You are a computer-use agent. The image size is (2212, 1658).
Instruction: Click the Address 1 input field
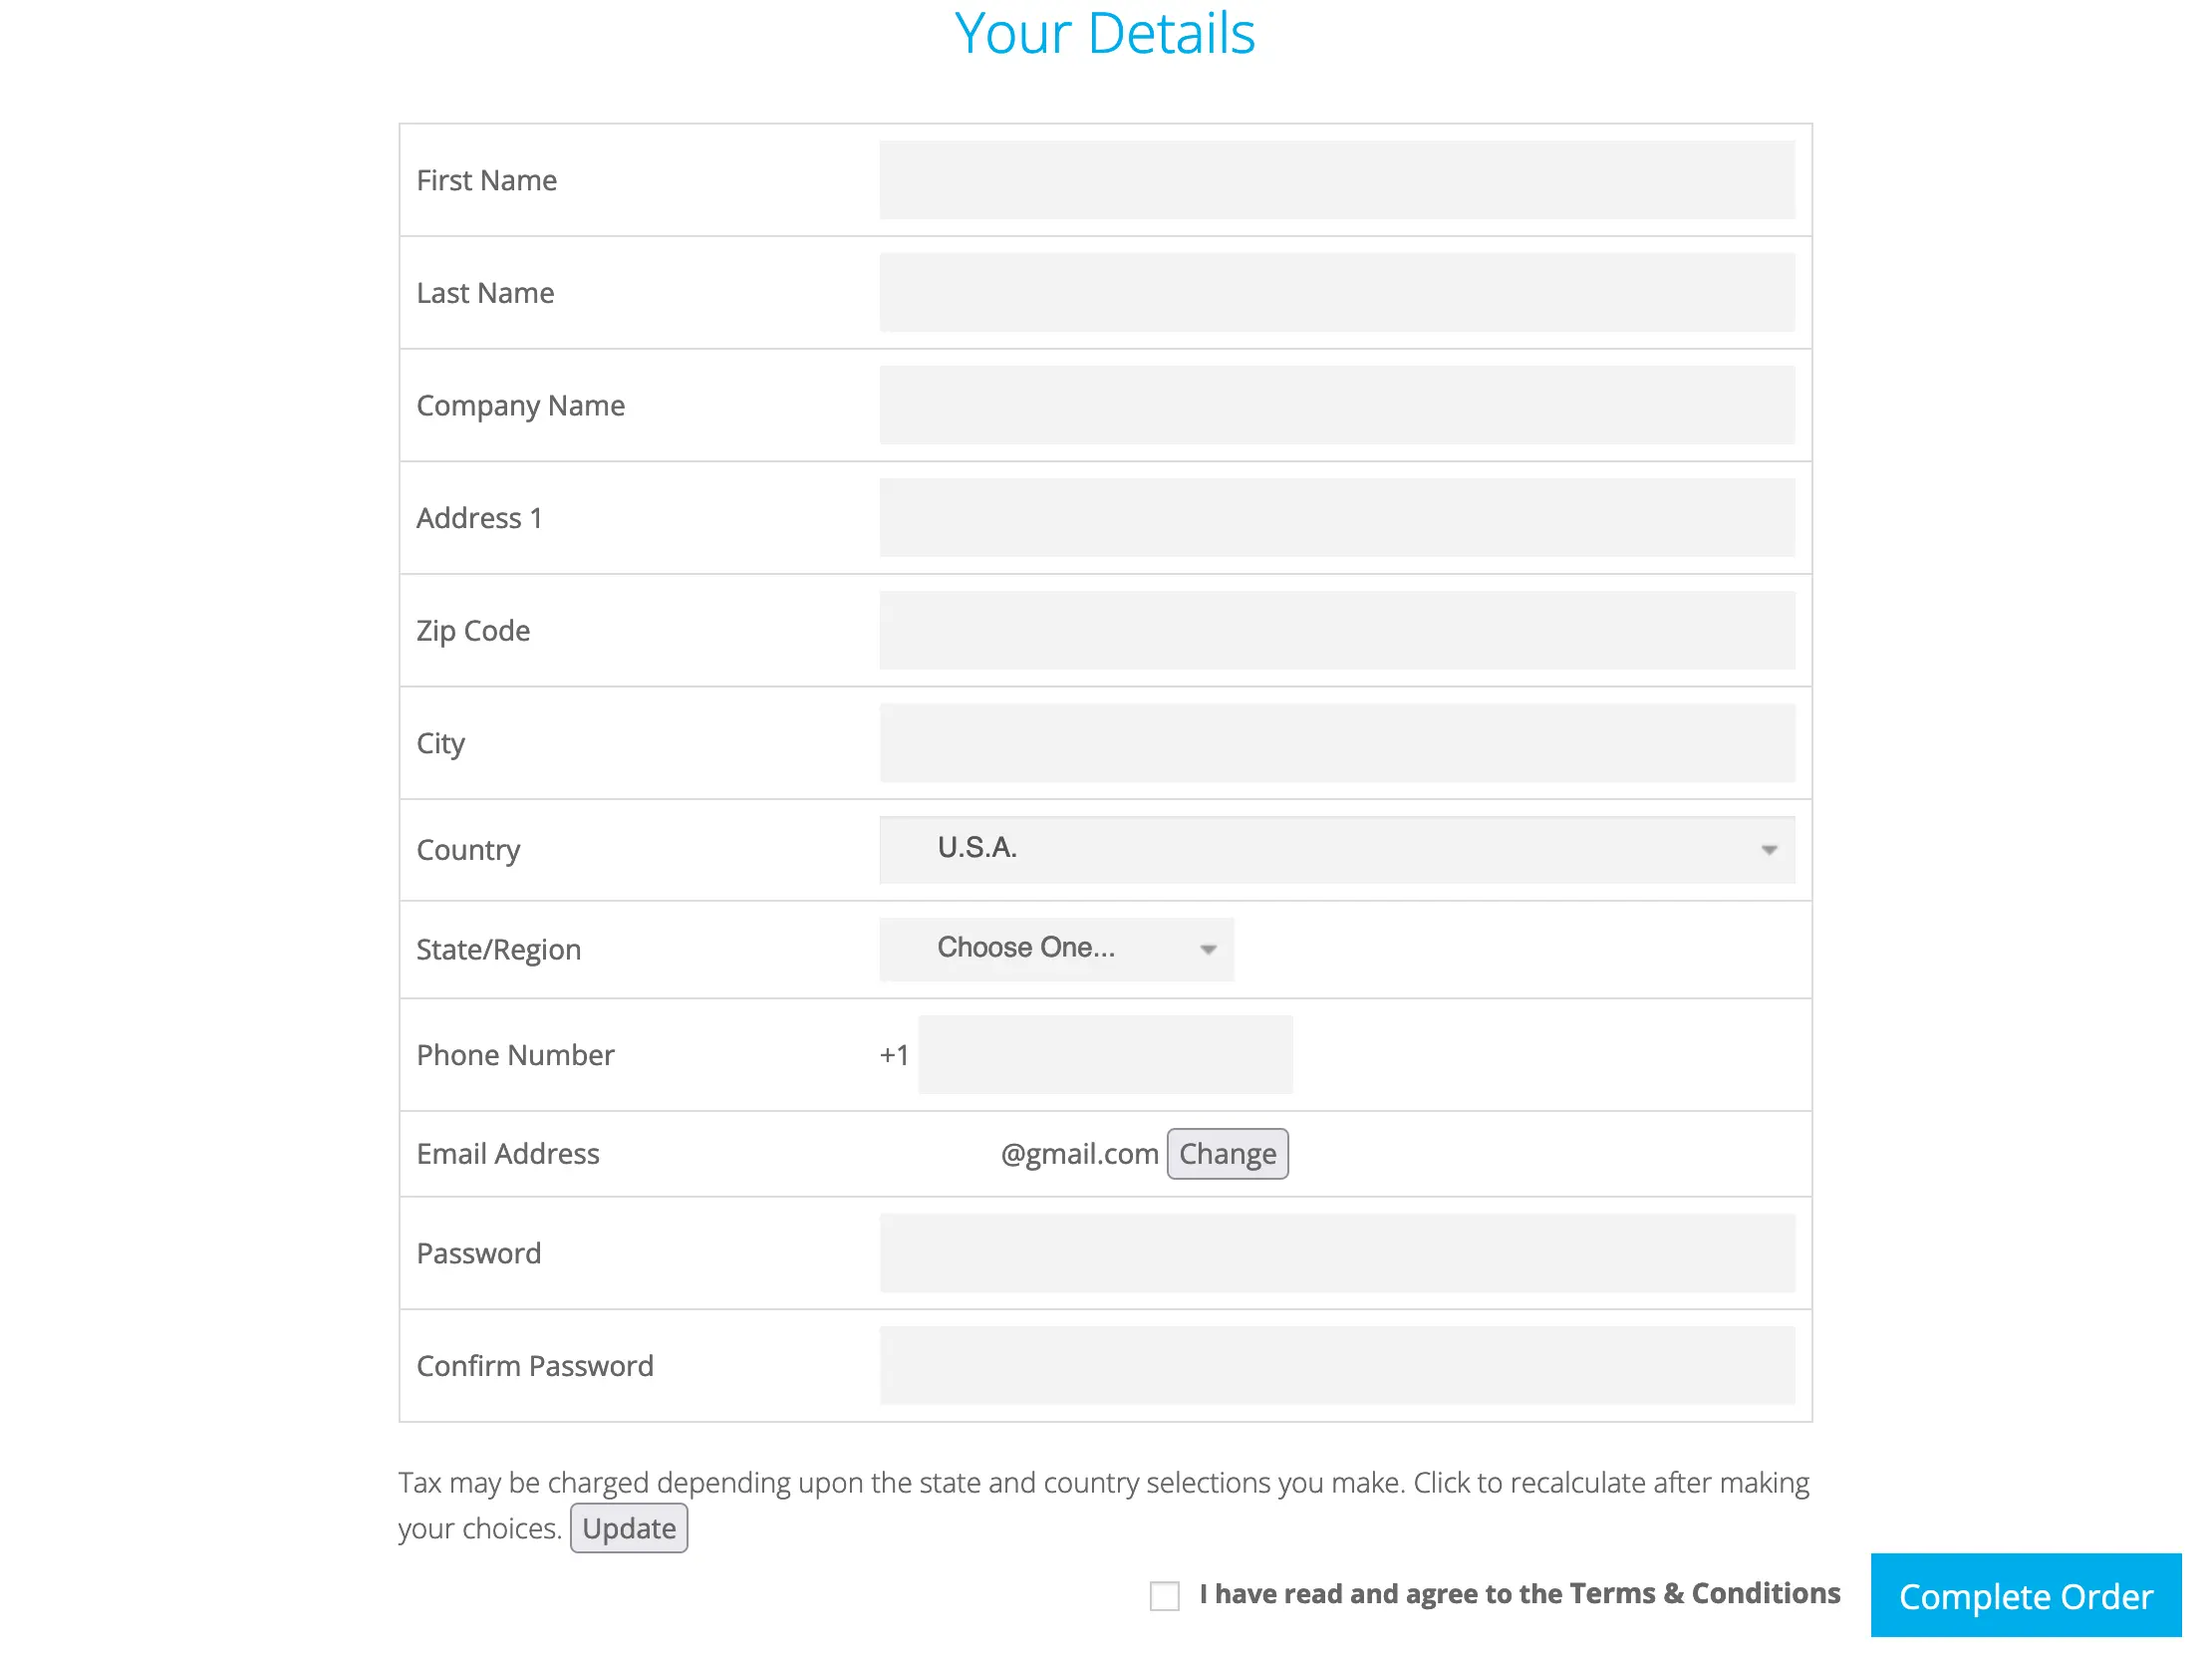[x=1335, y=517]
